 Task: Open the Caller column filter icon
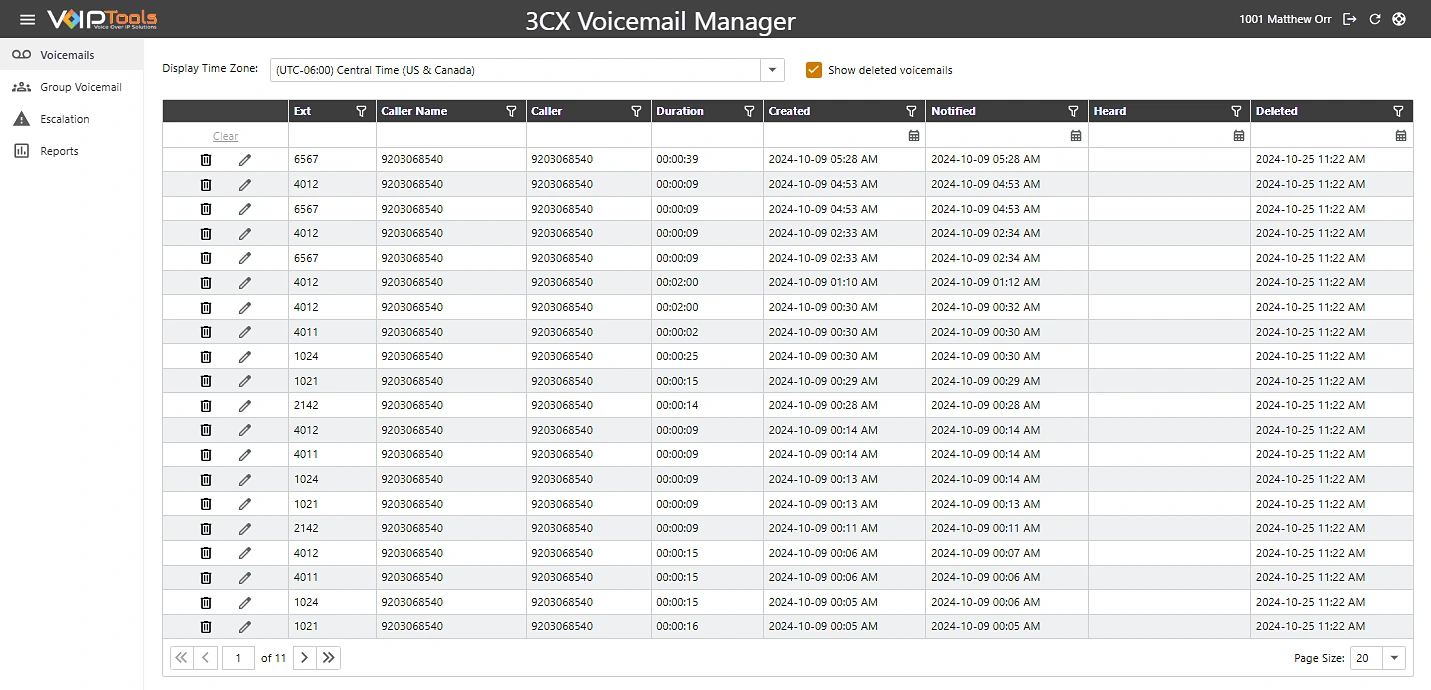(x=636, y=111)
